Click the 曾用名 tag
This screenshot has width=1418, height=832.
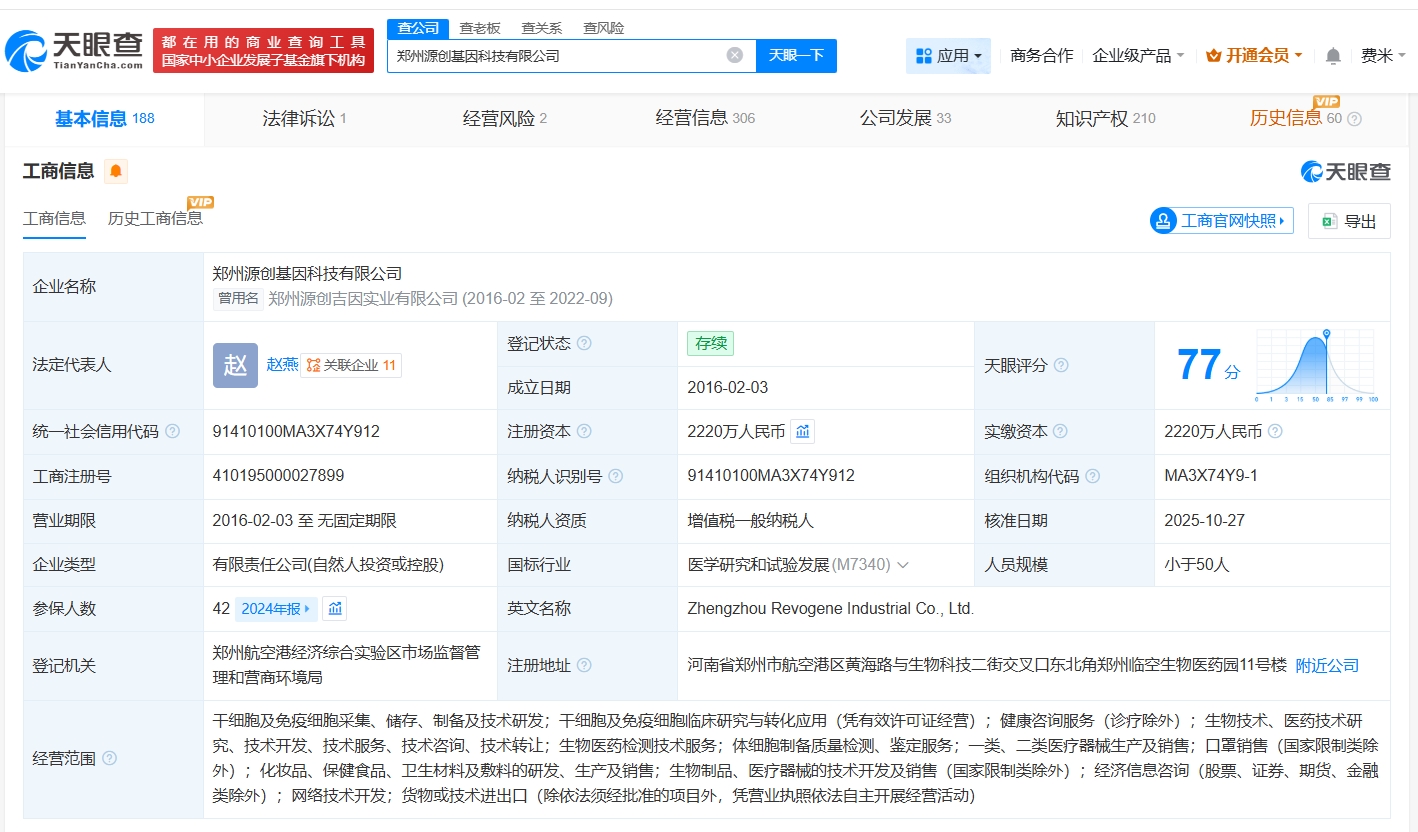(x=238, y=298)
